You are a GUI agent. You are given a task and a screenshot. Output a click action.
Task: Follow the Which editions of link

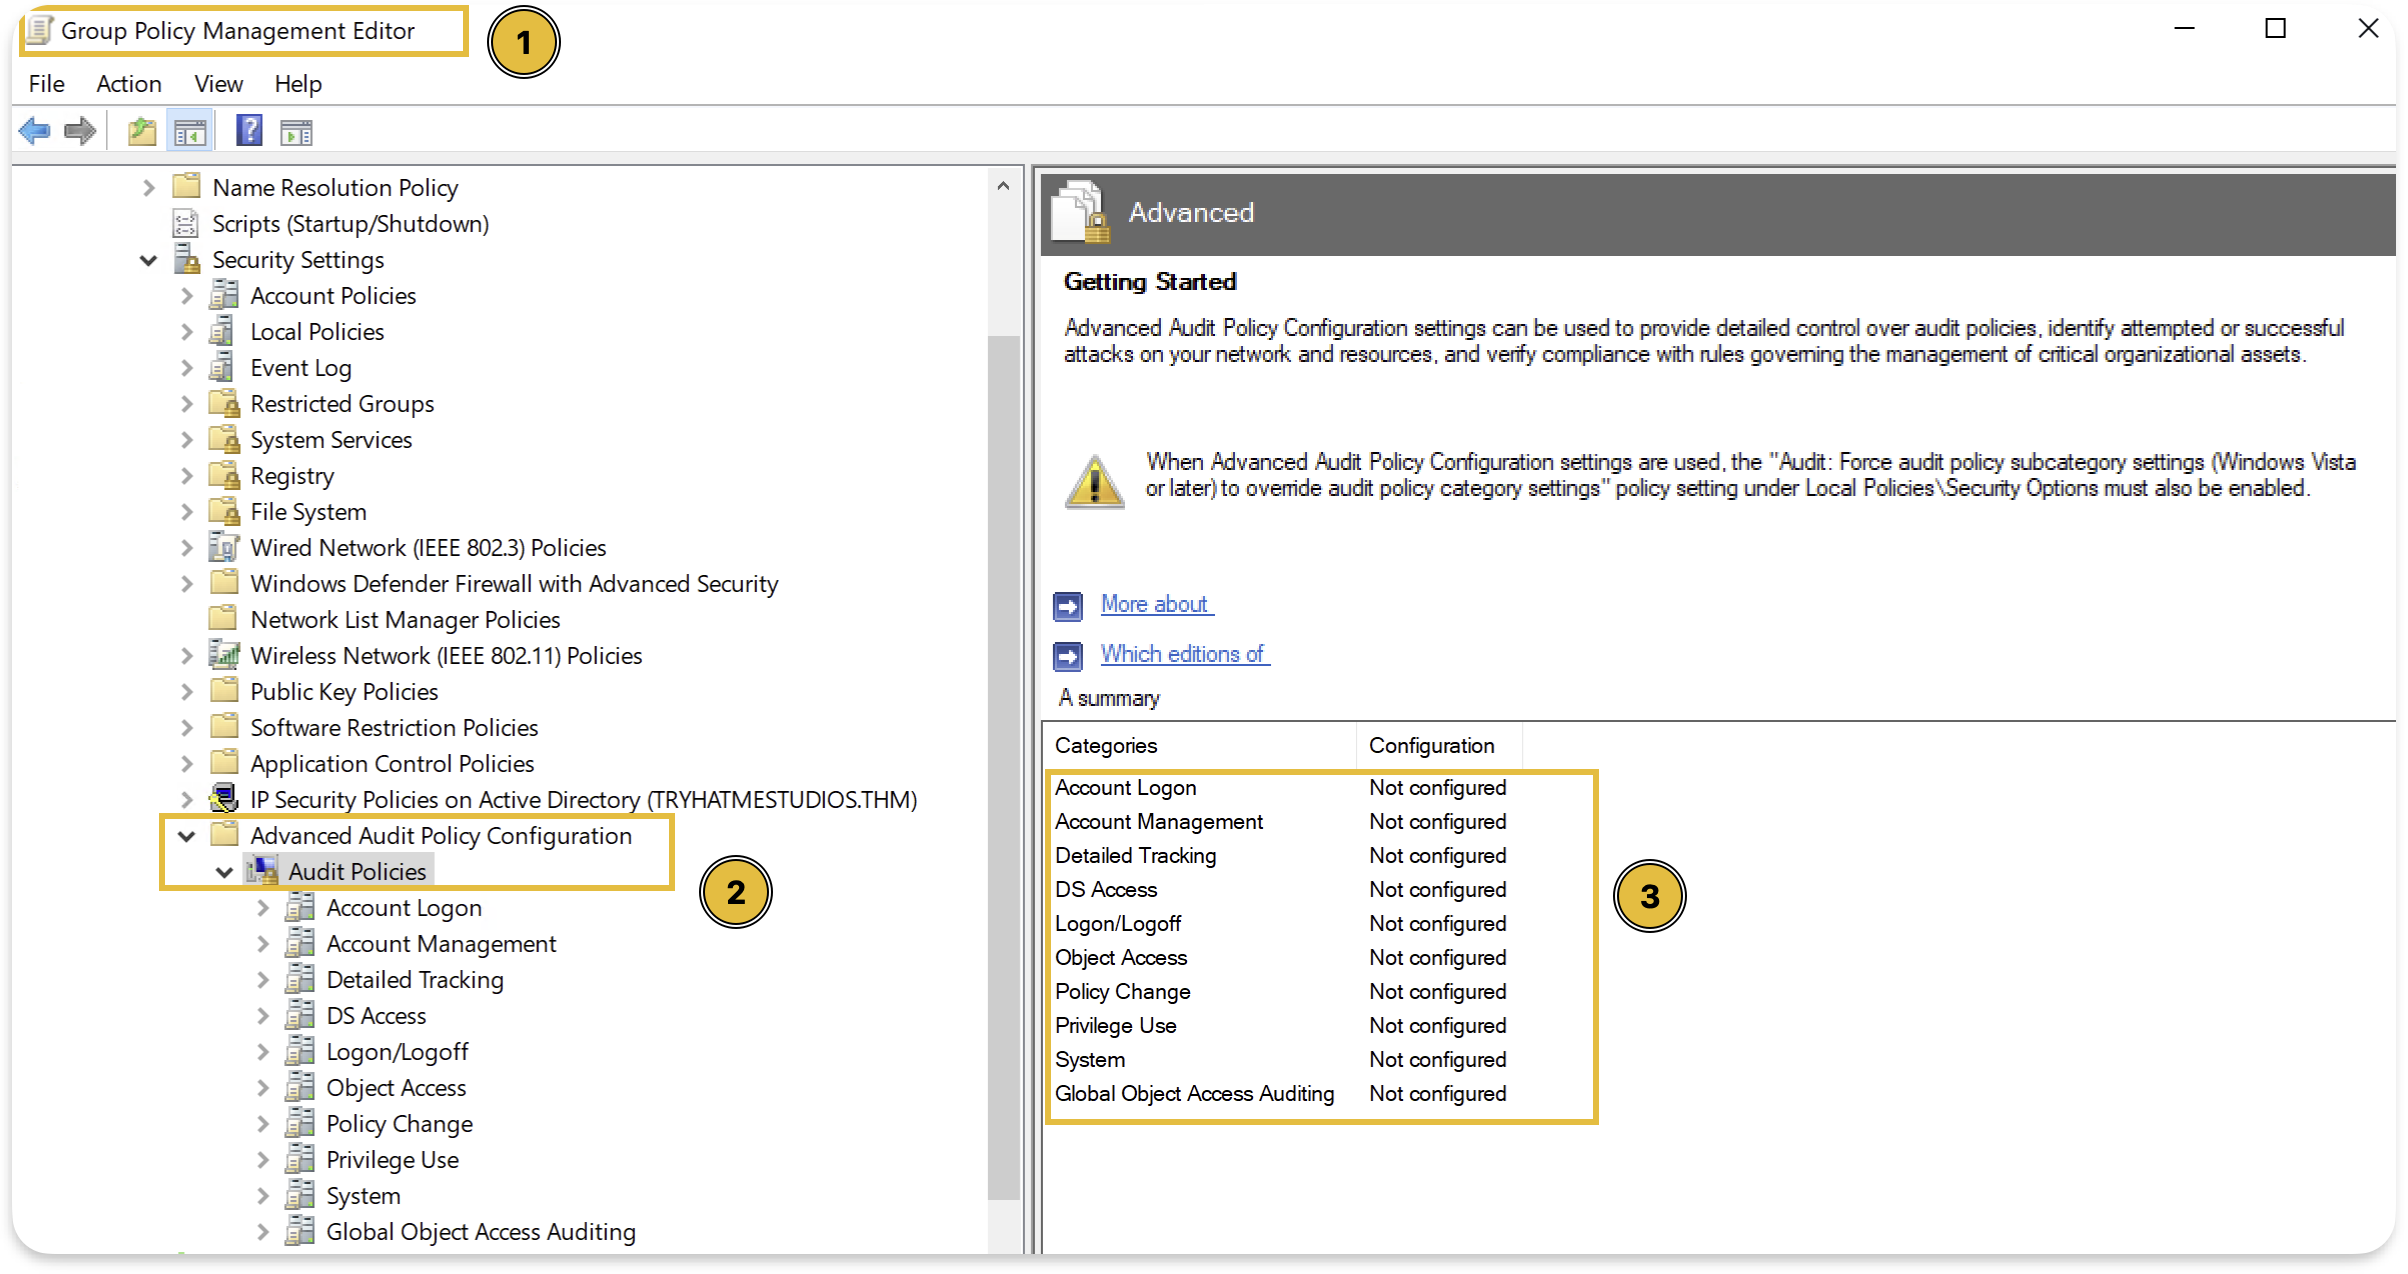point(1184,654)
